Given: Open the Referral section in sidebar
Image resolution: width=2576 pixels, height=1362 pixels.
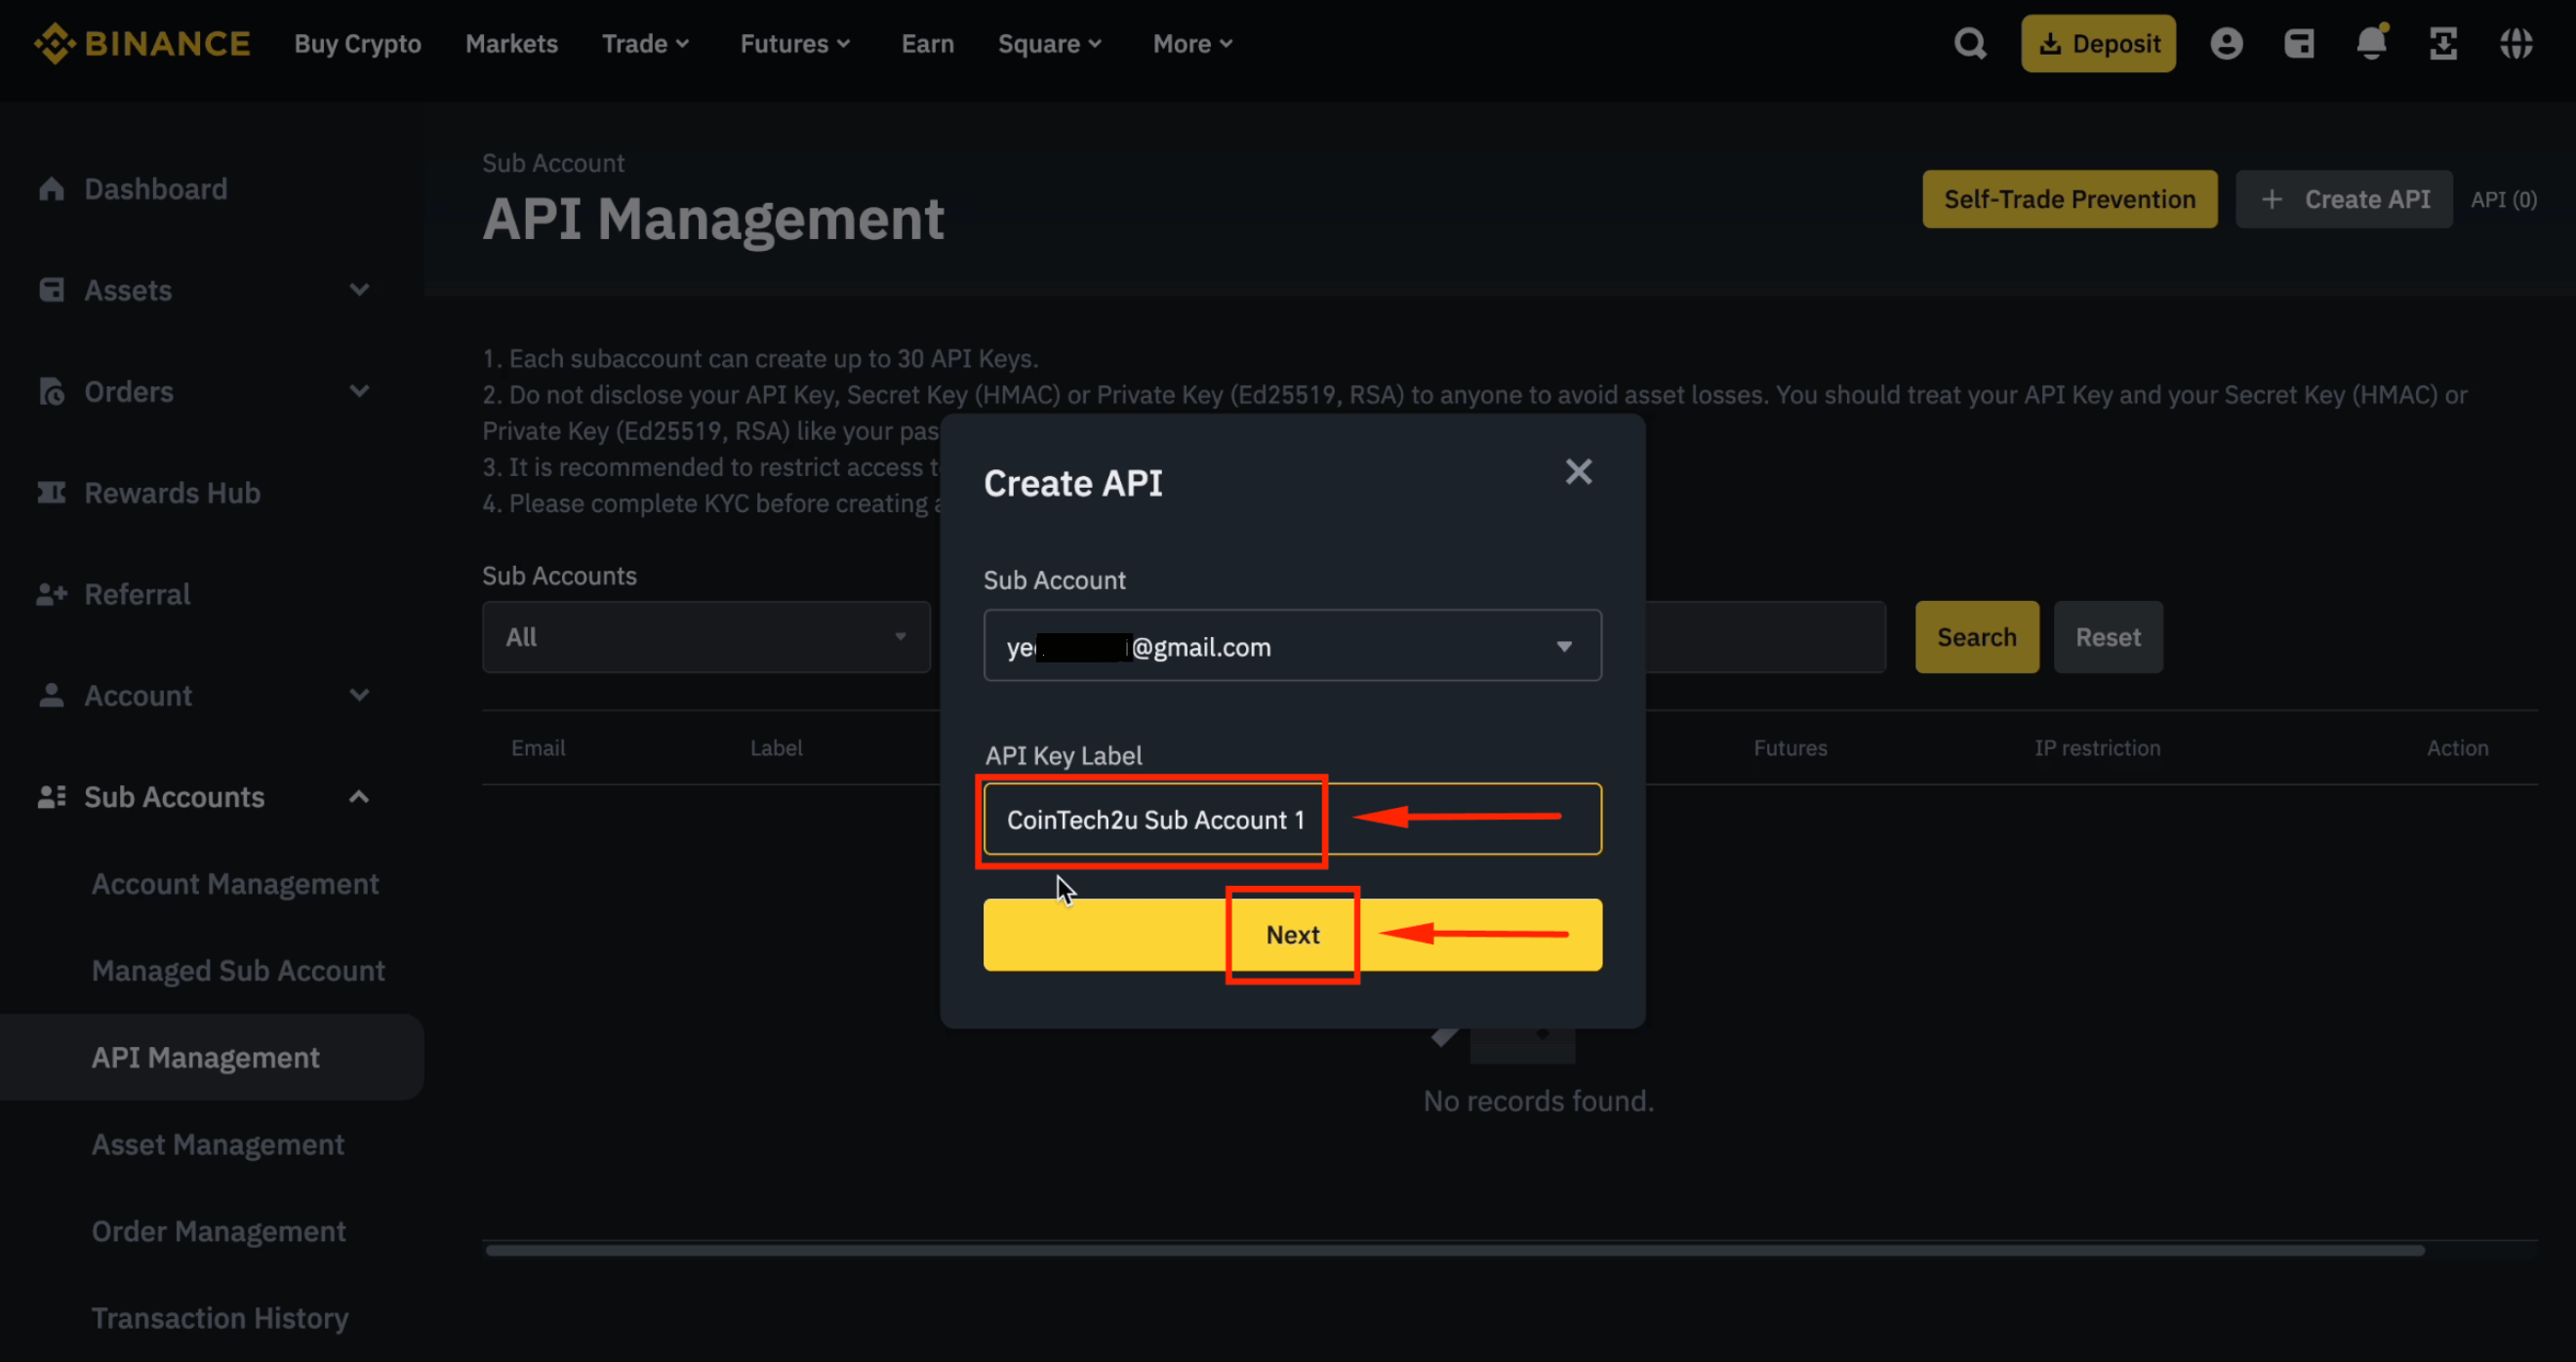Looking at the screenshot, I should [x=137, y=593].
